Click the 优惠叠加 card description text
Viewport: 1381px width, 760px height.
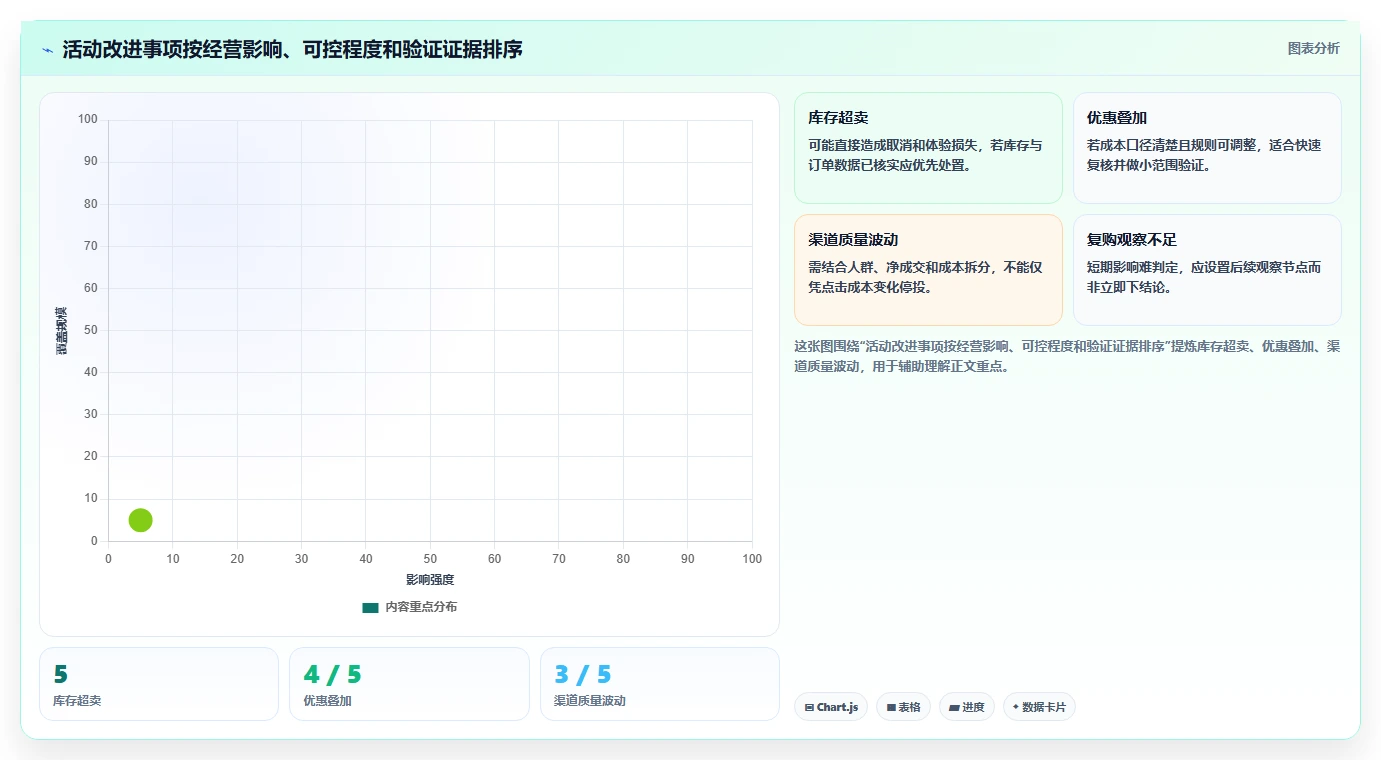[1204, 155]
